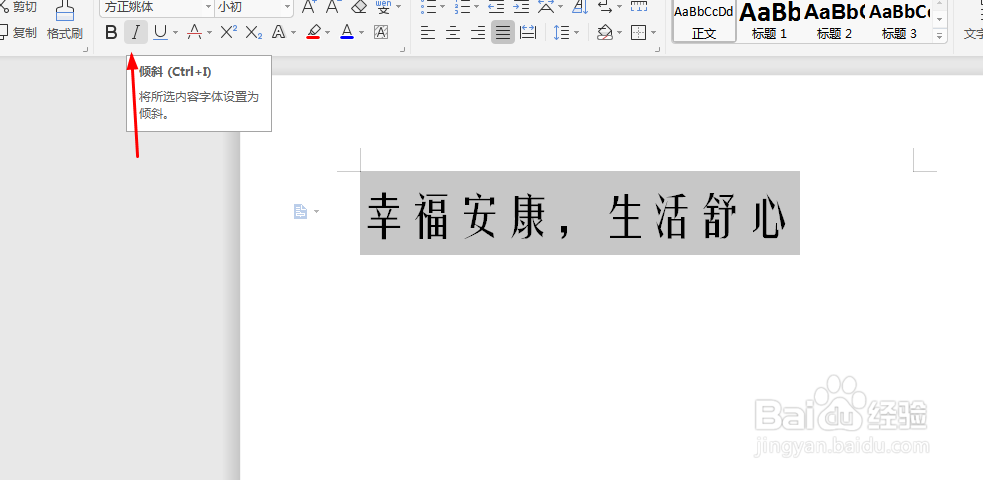Image resolution: width=983 pixels, height=480 pixels.
Task: Click the 剪切 (Cut) button
Action: click(19, 8)
